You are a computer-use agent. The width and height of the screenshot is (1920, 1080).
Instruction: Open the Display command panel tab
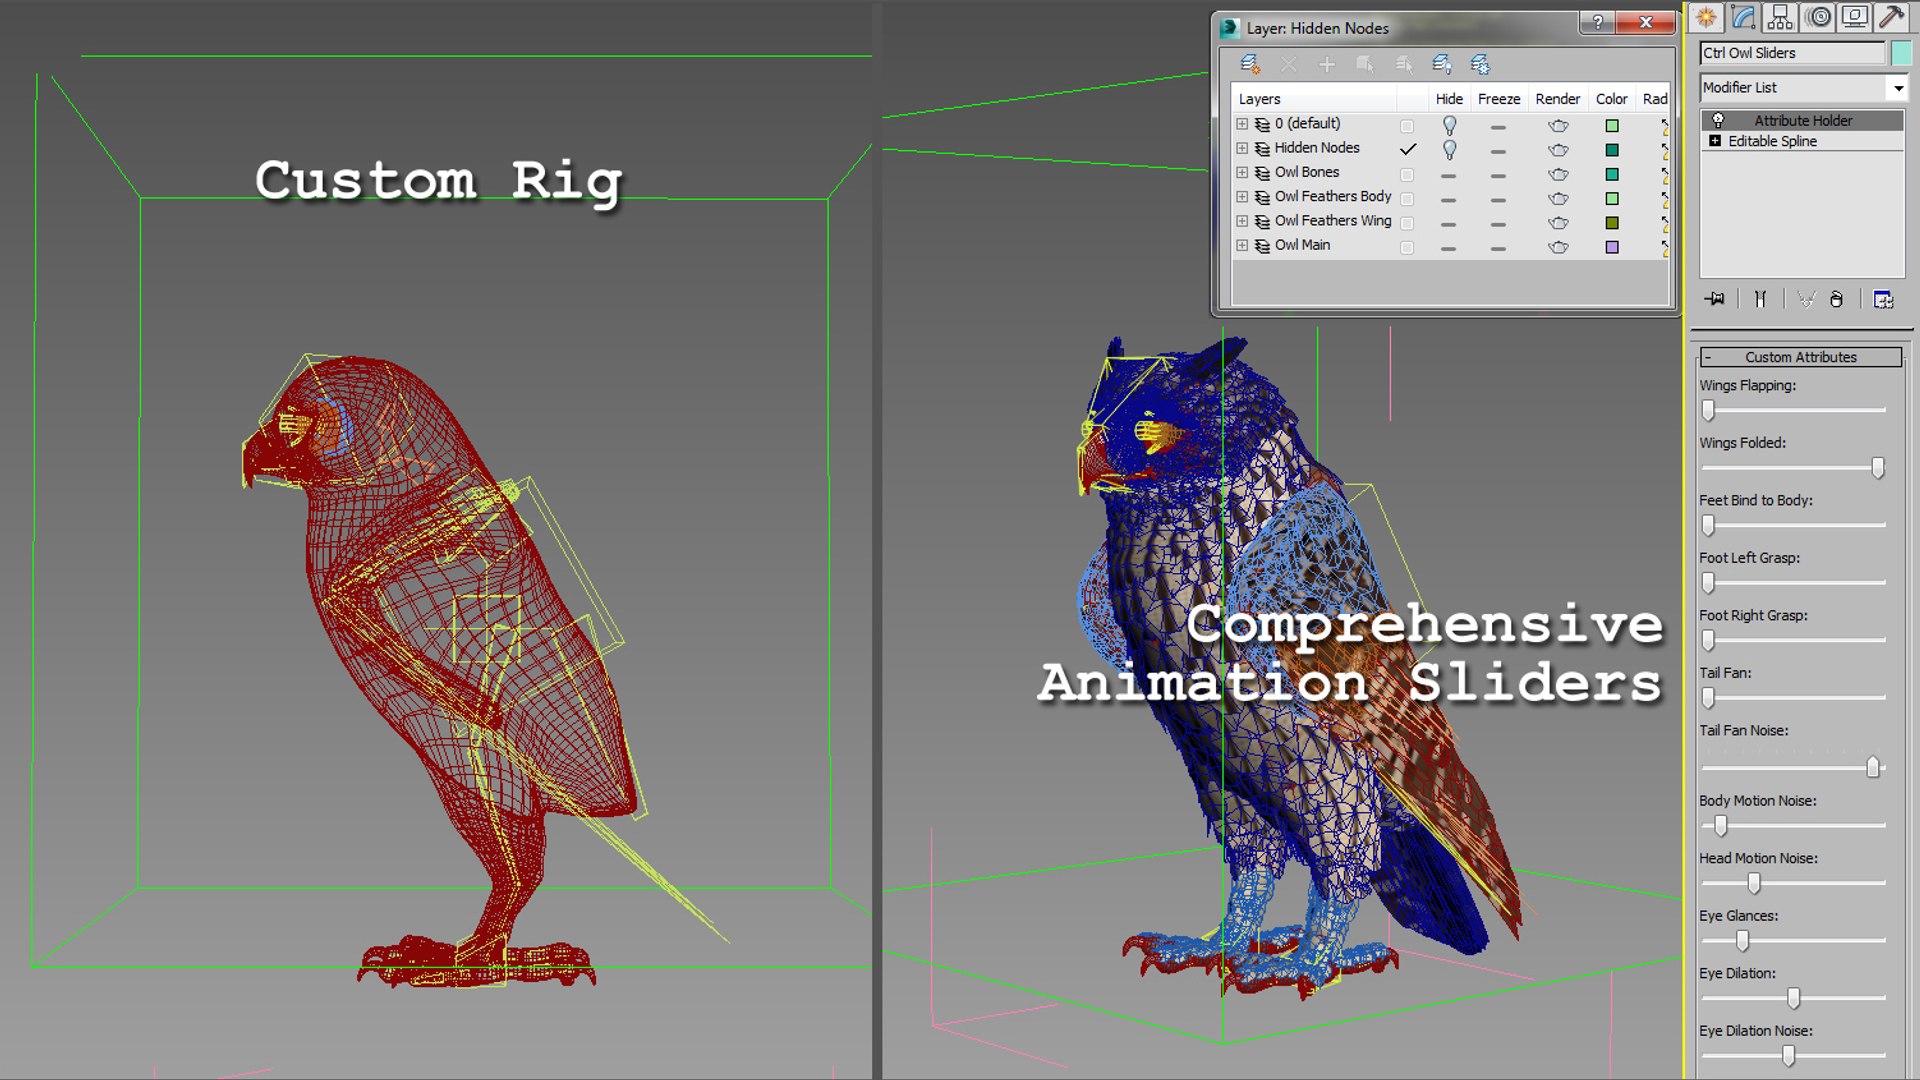pyautogui.click(x=1855, y=17)
